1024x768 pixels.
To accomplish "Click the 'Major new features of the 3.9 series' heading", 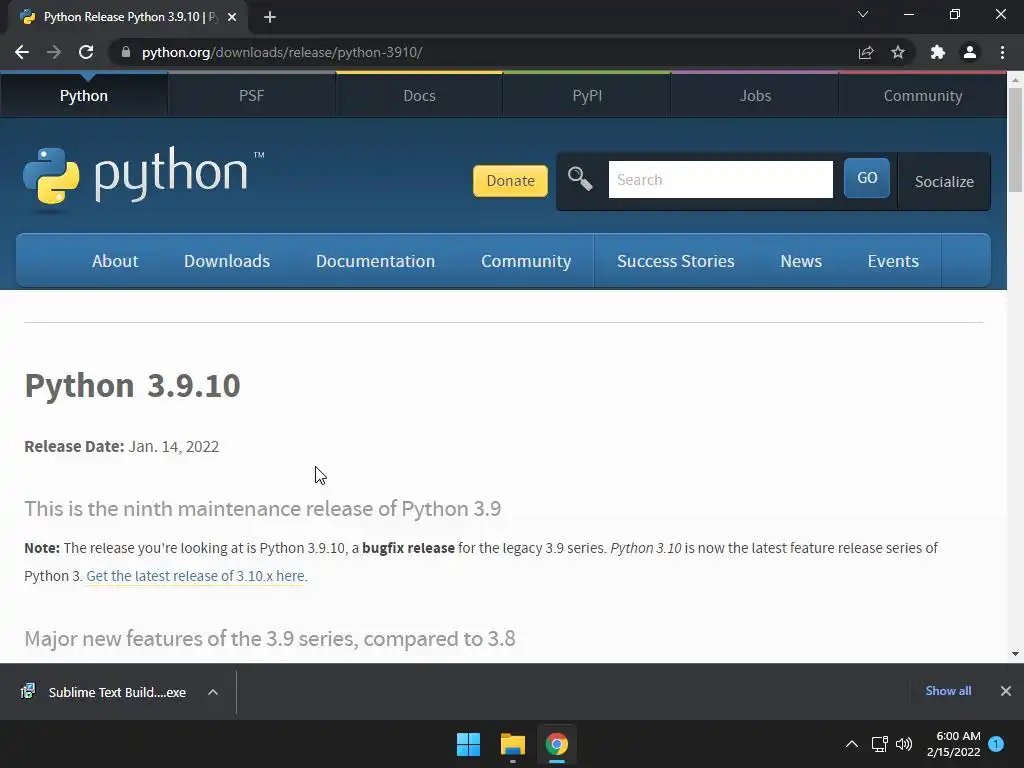I will click(270, 639).
